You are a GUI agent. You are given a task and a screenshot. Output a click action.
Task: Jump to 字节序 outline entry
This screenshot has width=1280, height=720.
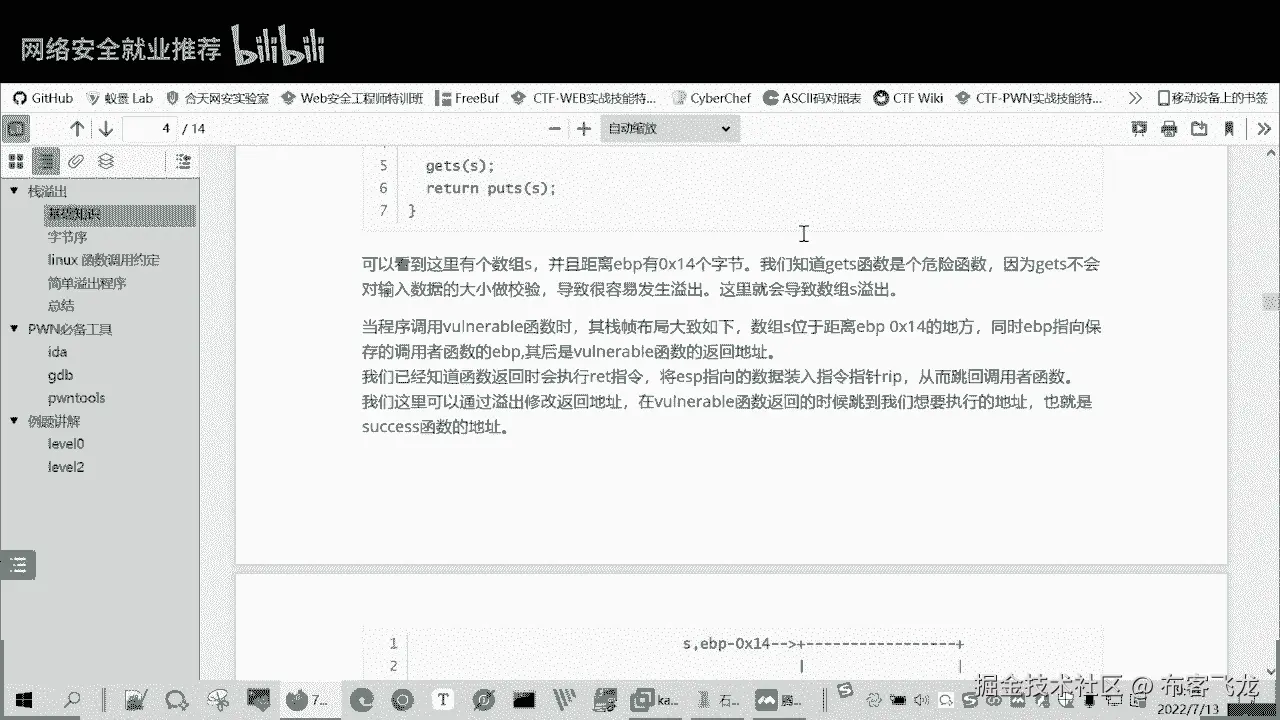[67, 237]
